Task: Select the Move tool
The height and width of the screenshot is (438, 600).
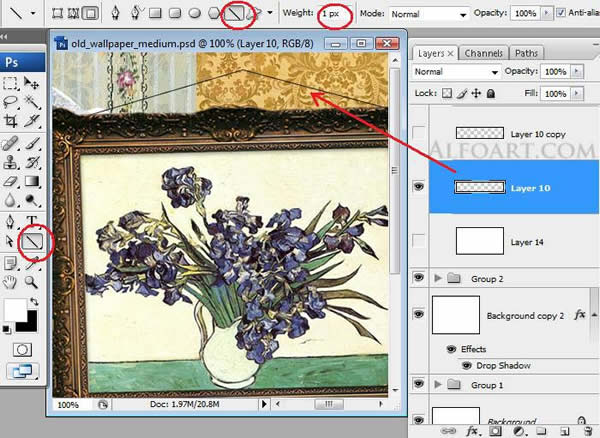Action: click(x=32, y=83)
